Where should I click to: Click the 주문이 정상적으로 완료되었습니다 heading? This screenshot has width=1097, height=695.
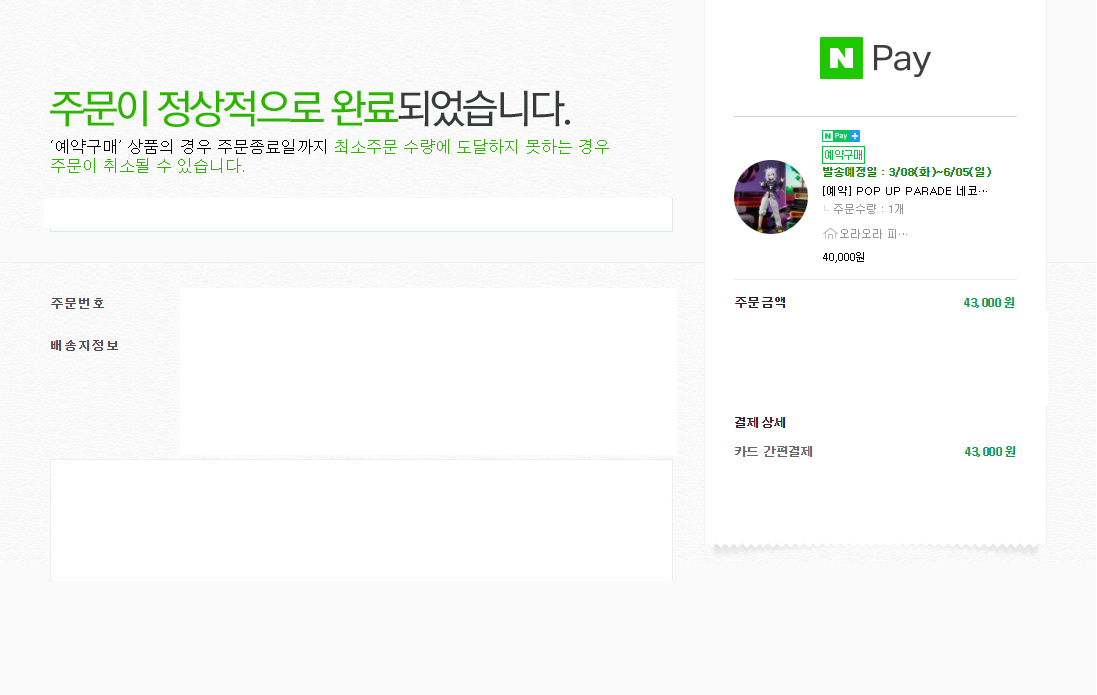(310, 108)
